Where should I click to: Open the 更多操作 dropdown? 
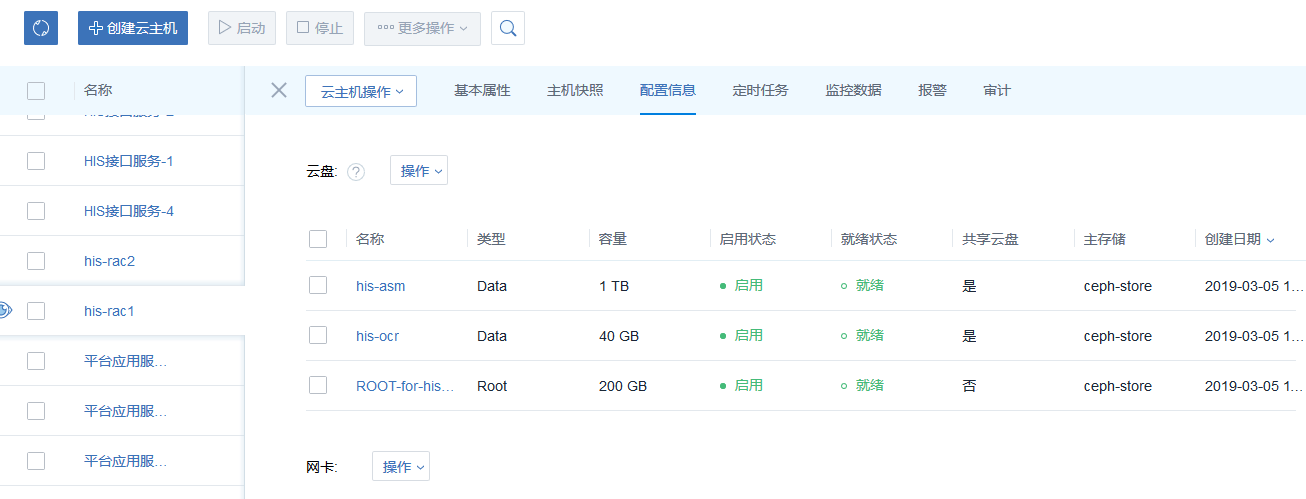tap(422, 28)
